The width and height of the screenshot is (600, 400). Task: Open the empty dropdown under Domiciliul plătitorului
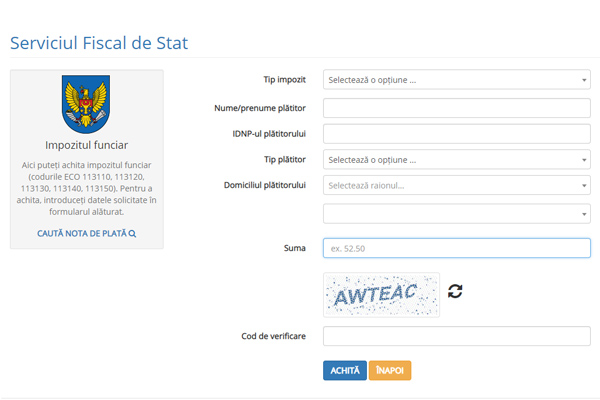point(457,214)
